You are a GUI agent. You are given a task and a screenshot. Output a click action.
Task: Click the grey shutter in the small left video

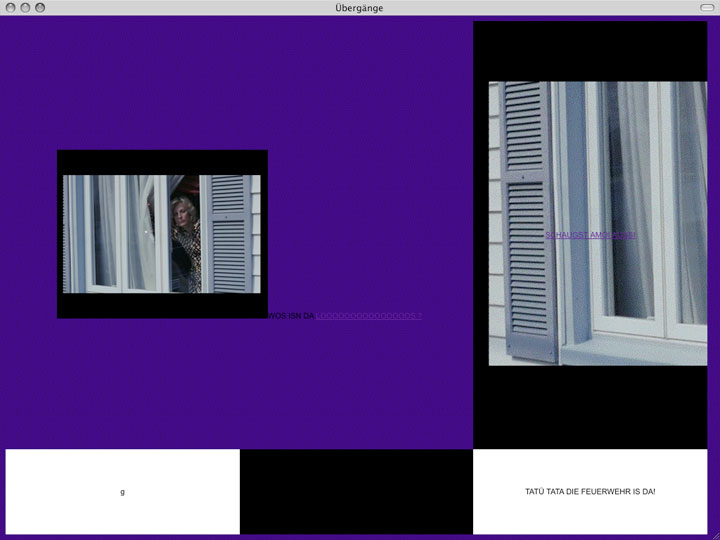click(x=229, y=232)
